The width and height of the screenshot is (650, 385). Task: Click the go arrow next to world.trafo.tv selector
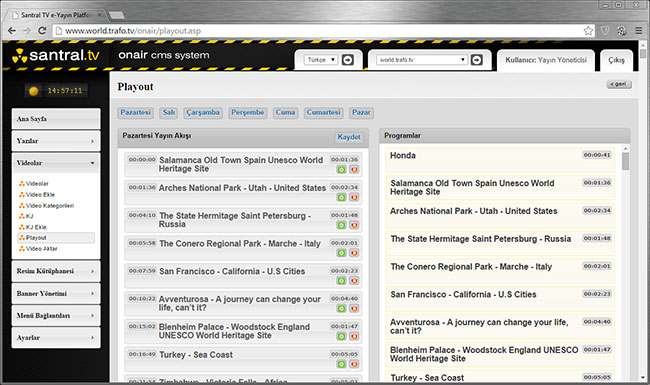pyautogui.click(x=477, y=60)
